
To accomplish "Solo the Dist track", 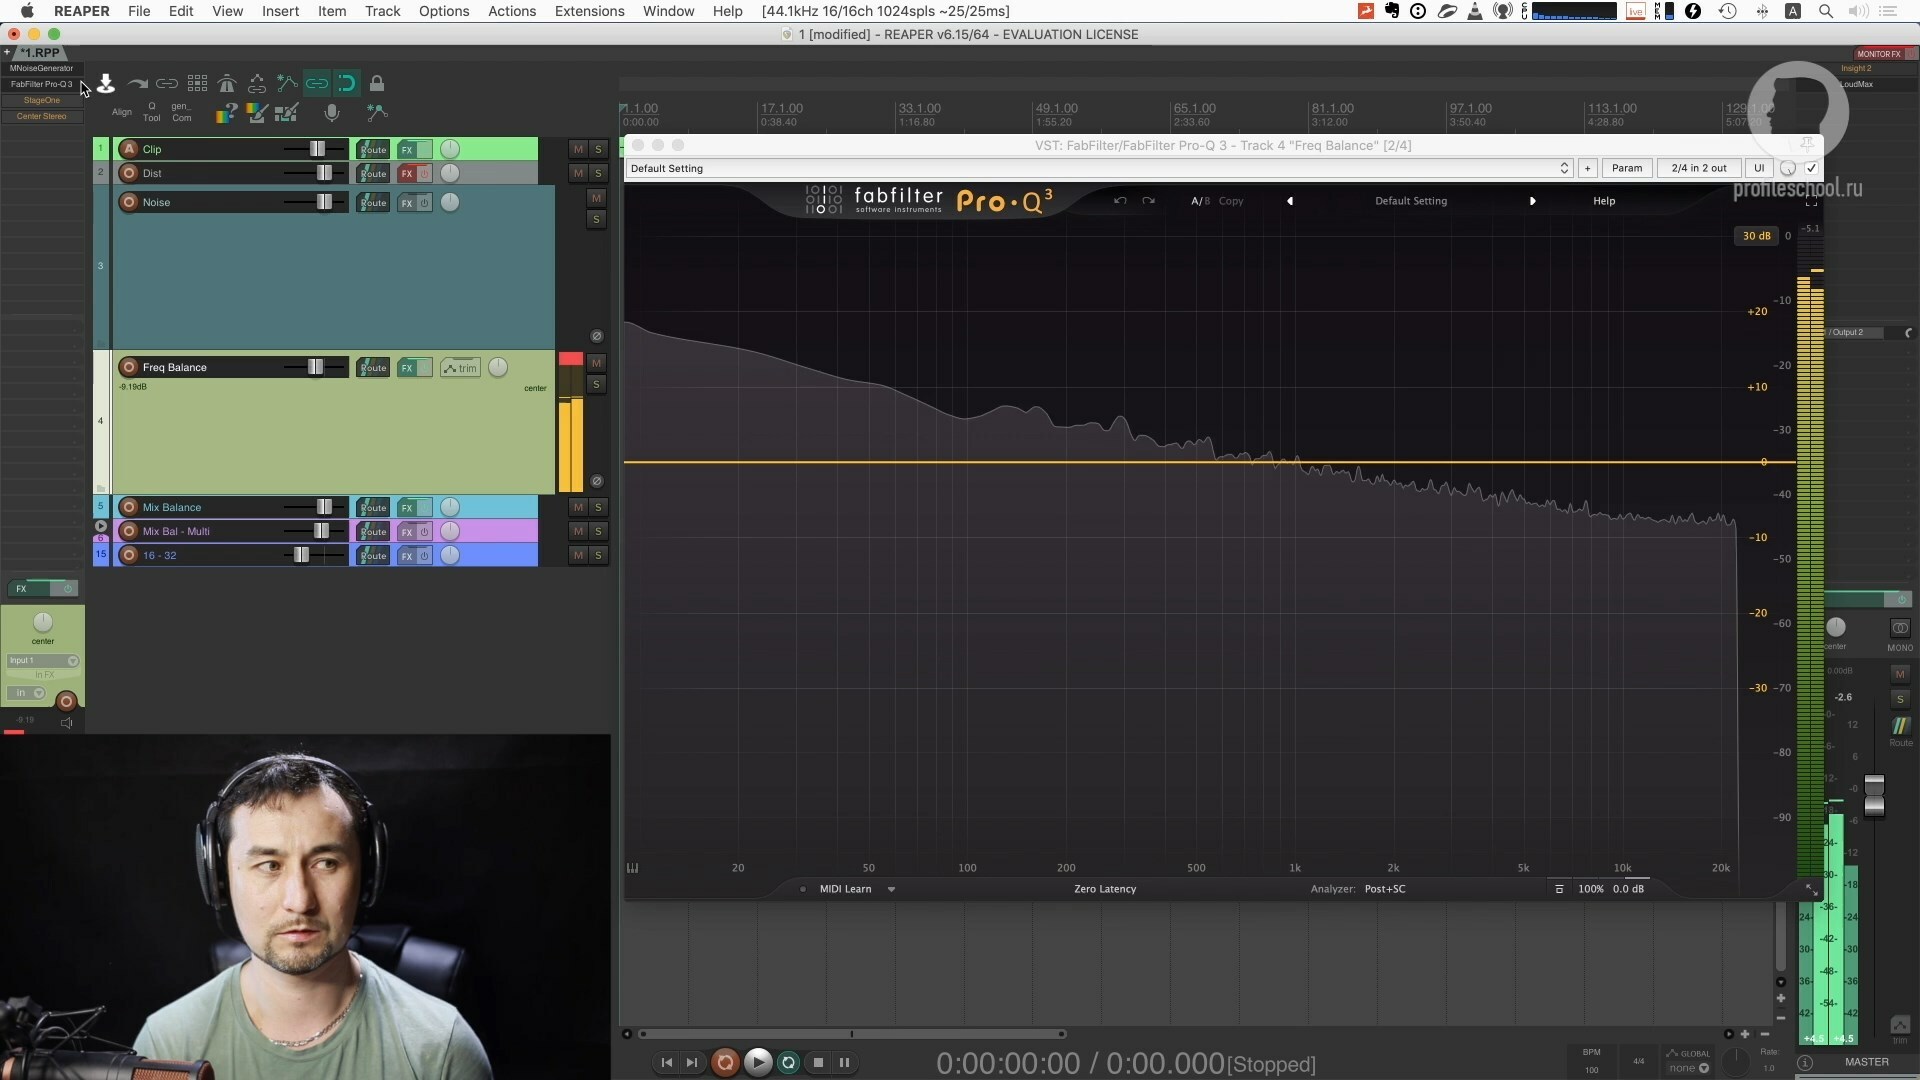I will click(x=598, y=173).
